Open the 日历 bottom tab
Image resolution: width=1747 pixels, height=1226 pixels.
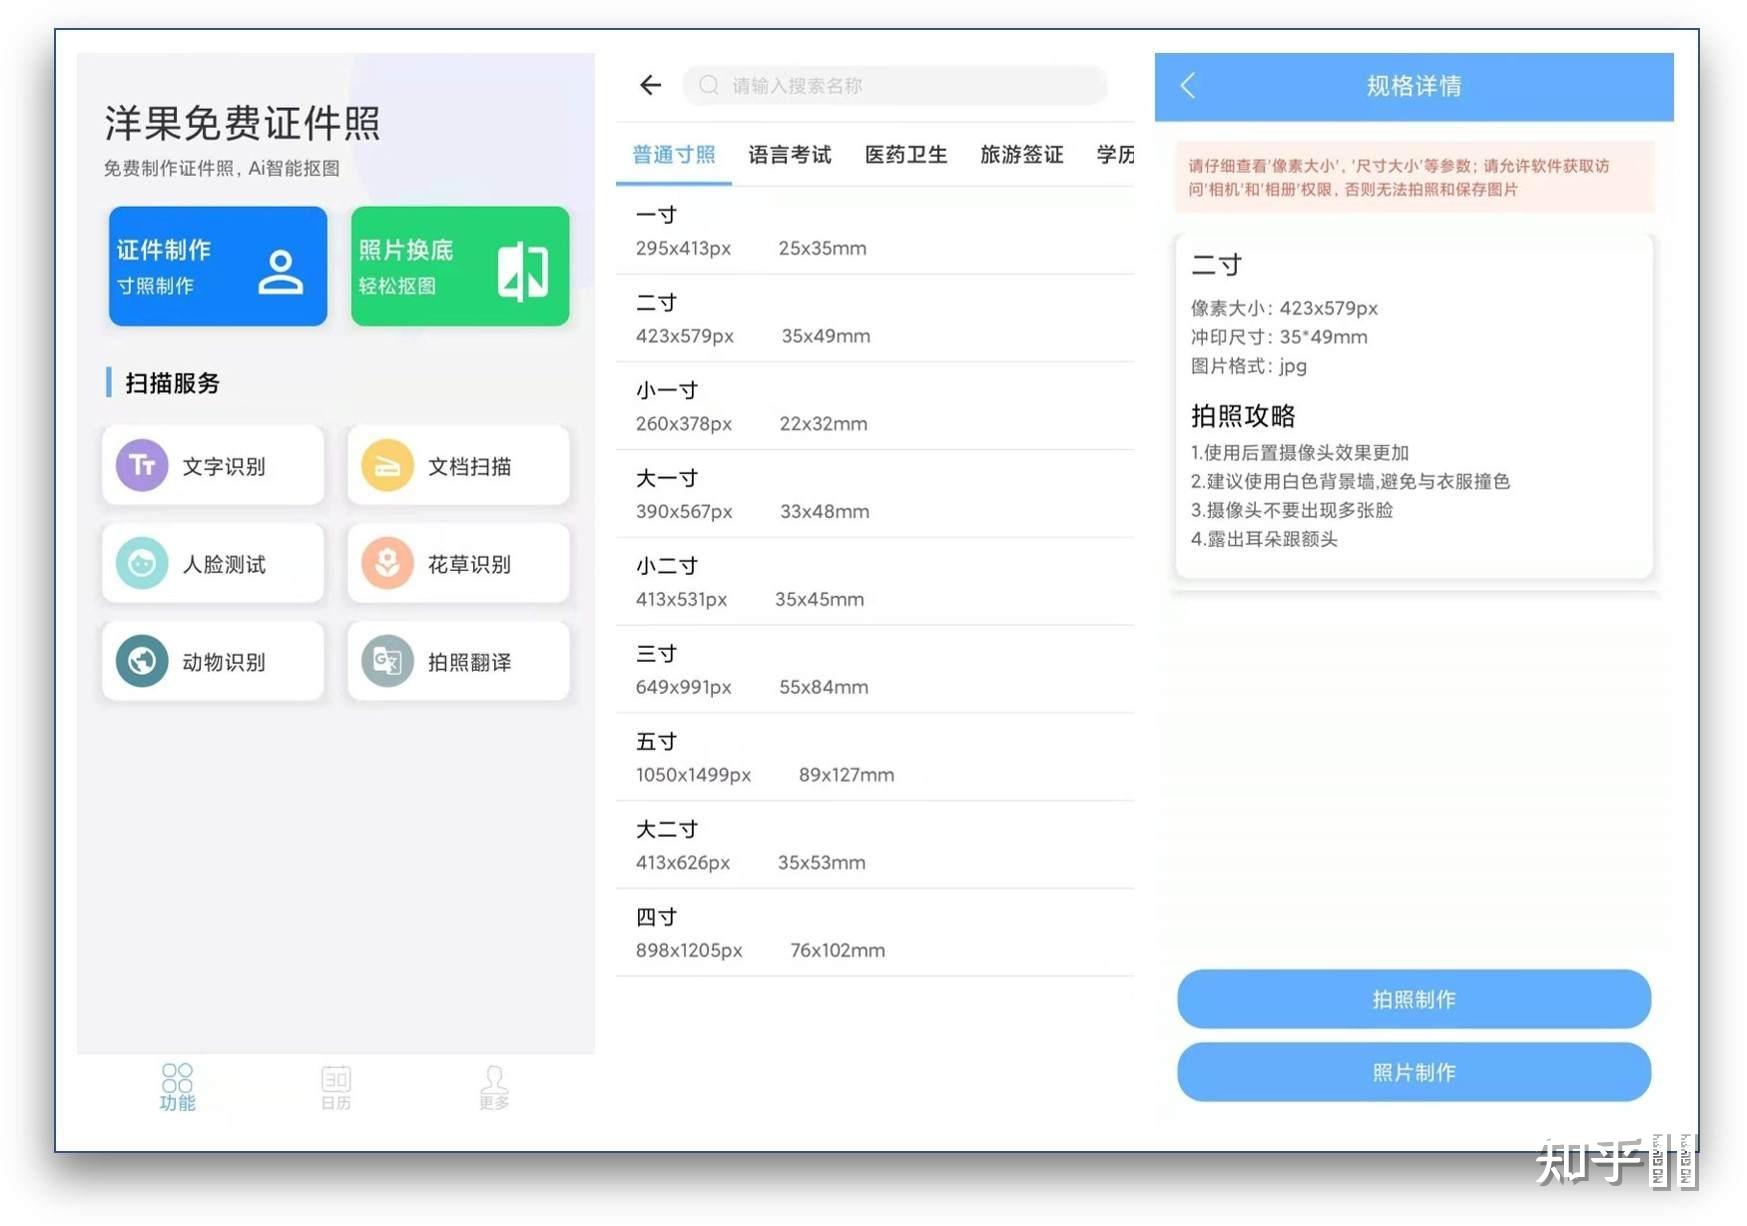click(x=336, y=1087)
